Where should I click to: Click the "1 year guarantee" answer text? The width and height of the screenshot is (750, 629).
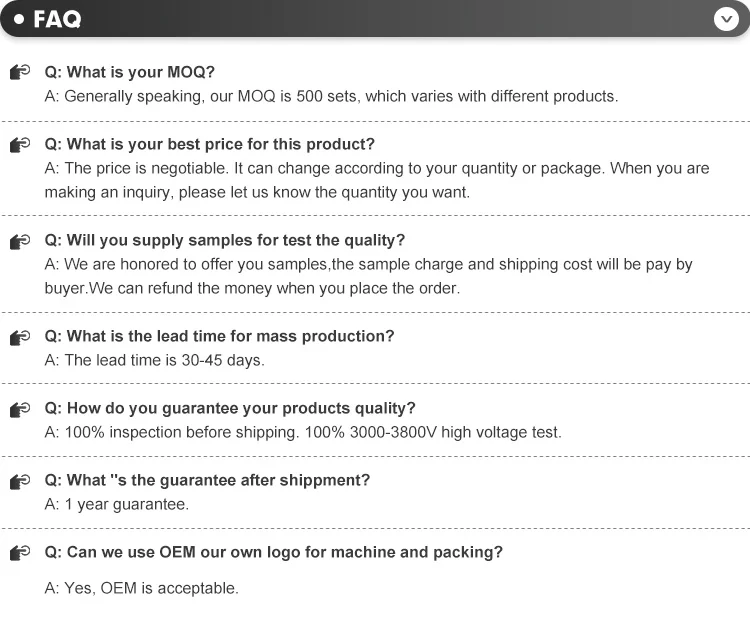click(117, 504)
